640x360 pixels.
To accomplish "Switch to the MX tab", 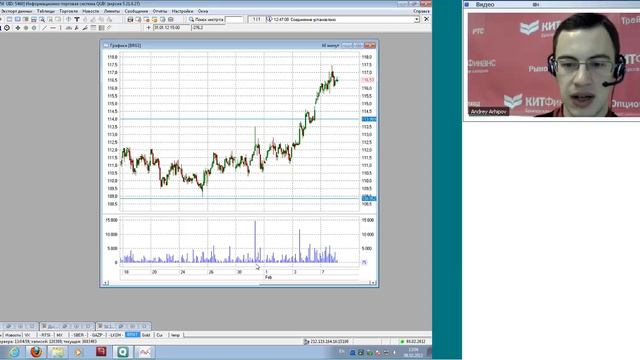I will [x=60, y=335].
